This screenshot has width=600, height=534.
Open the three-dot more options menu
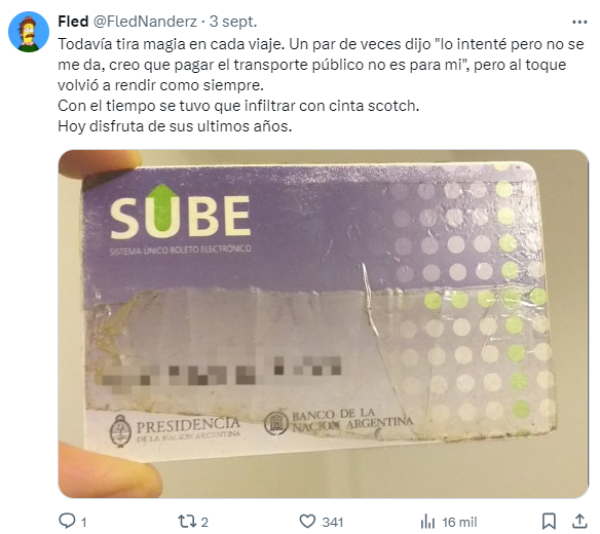click(579, 22)
